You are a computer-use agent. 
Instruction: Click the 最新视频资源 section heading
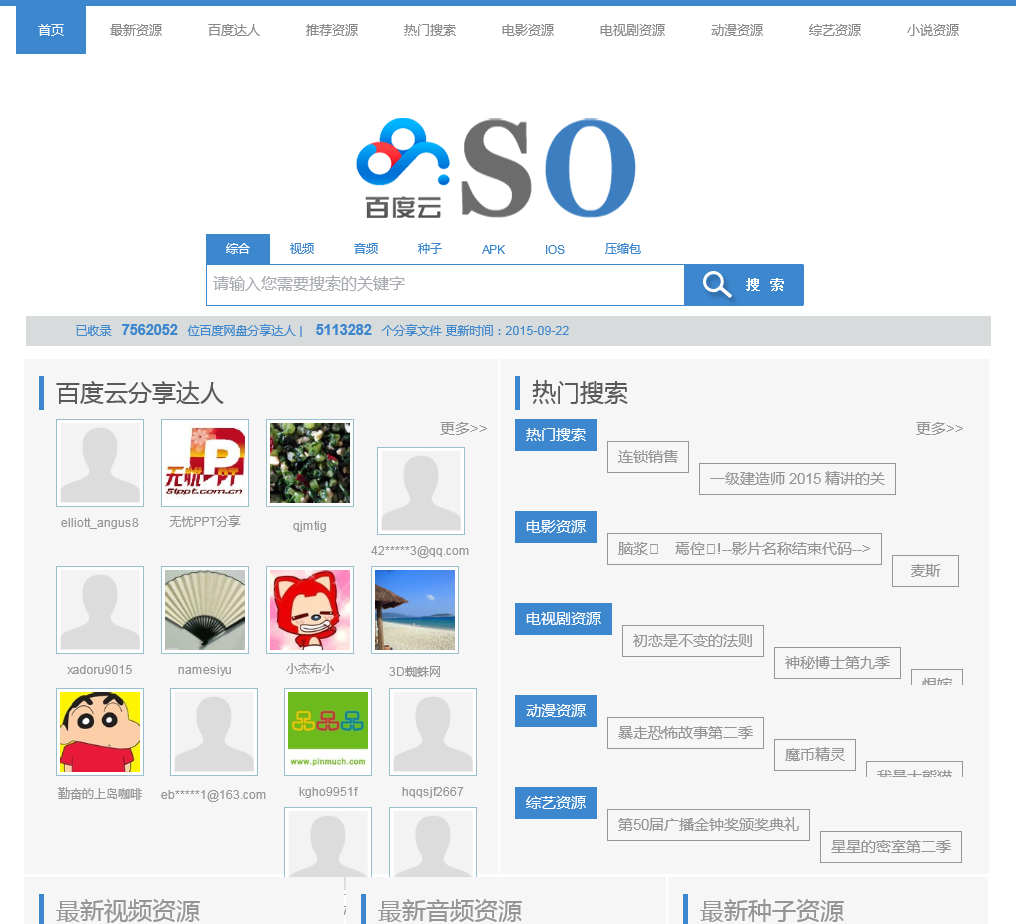(x=128, y=911)
